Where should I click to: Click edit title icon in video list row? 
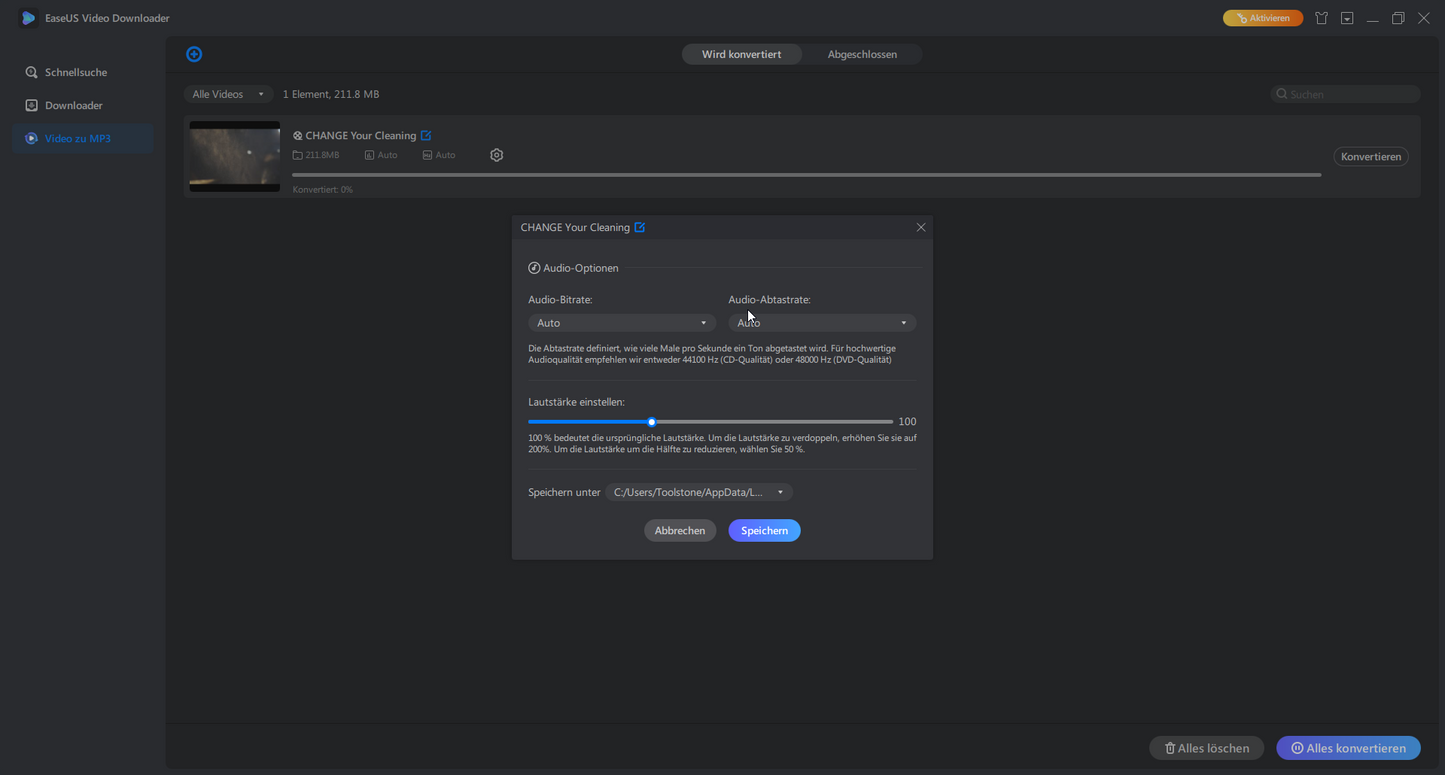click(426, 136)
